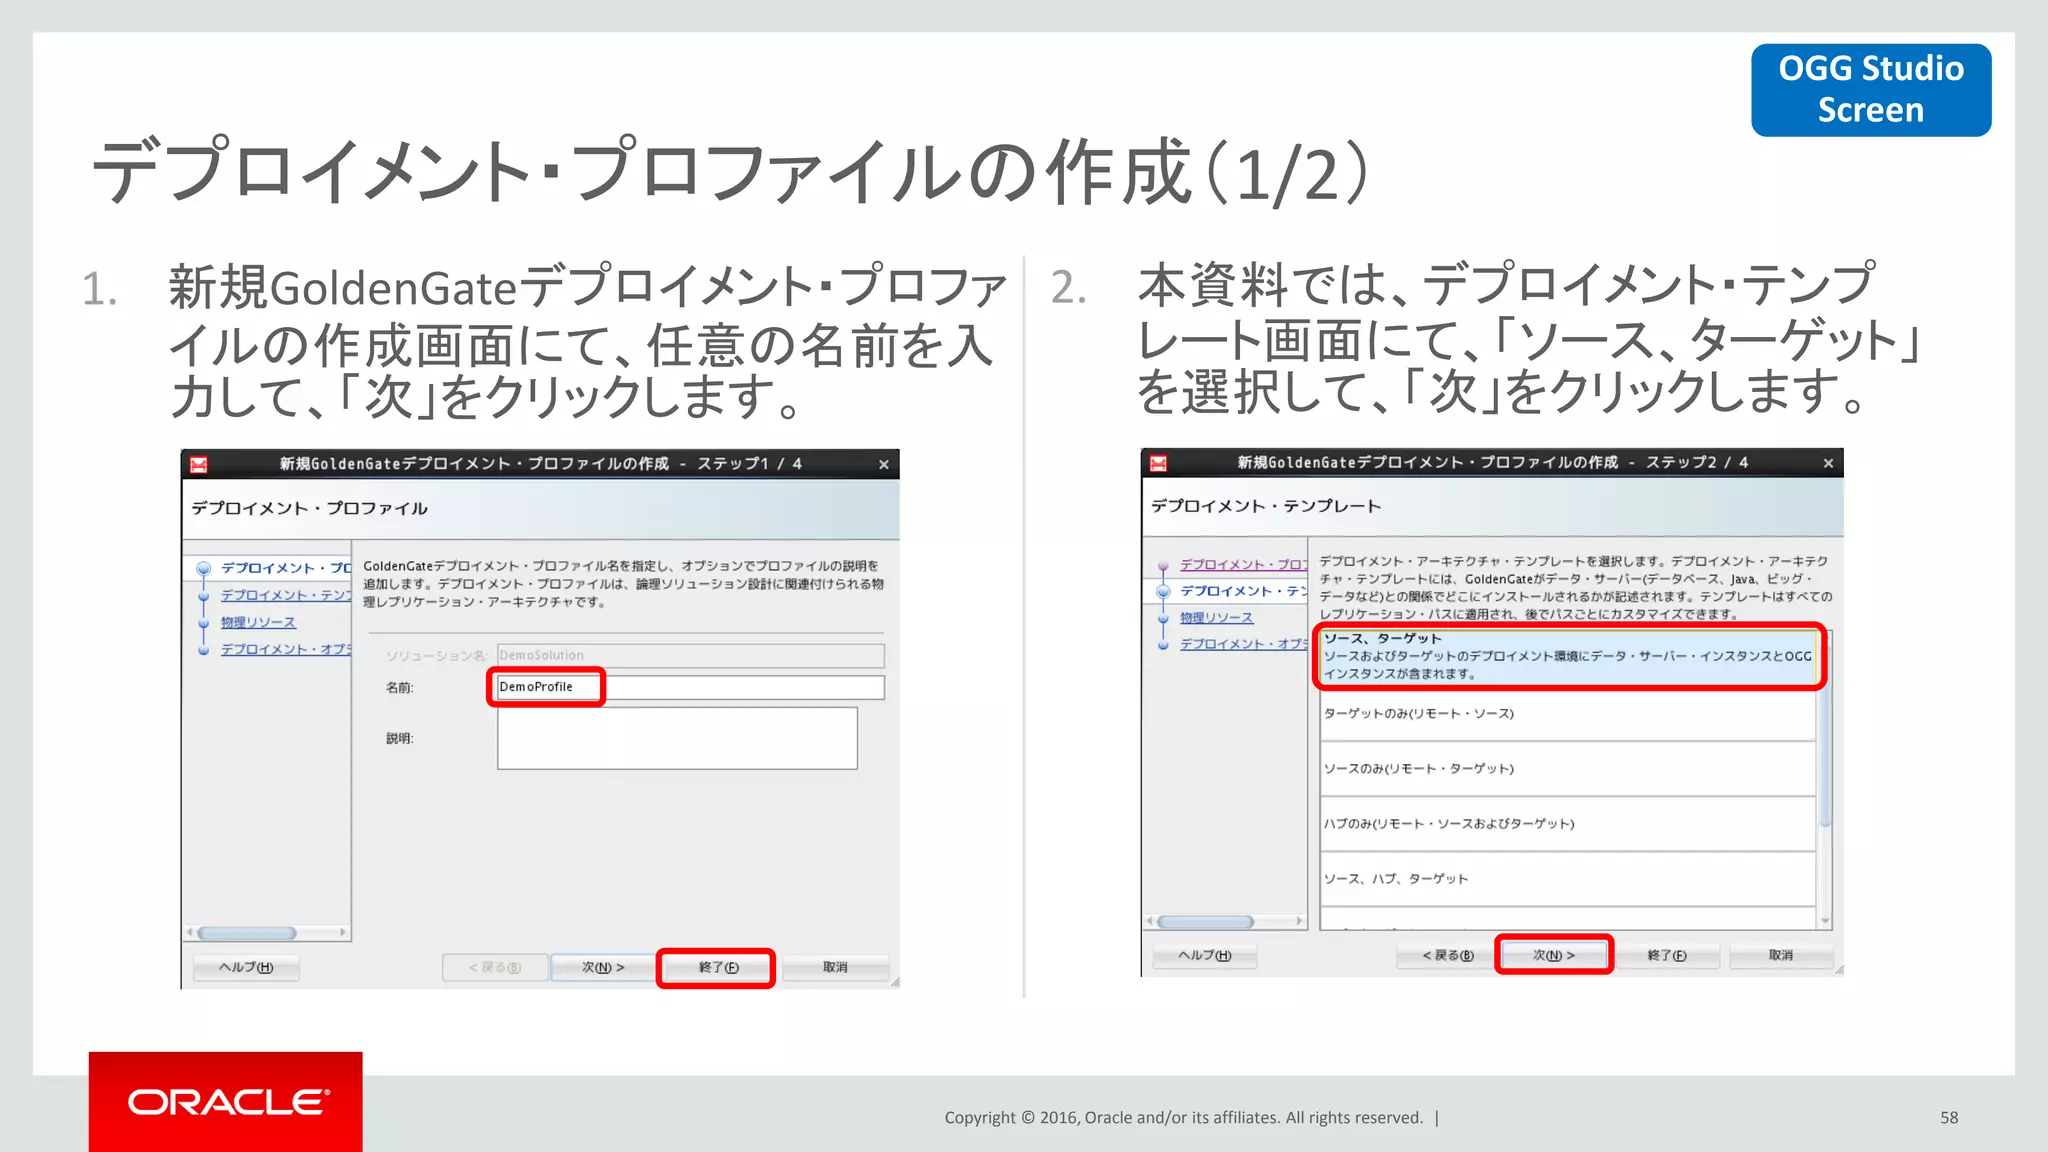The height and width of the screenshot is (1152, 2048).
Task: Select the ソース、ターゲット template
Action: [1568, 657]
